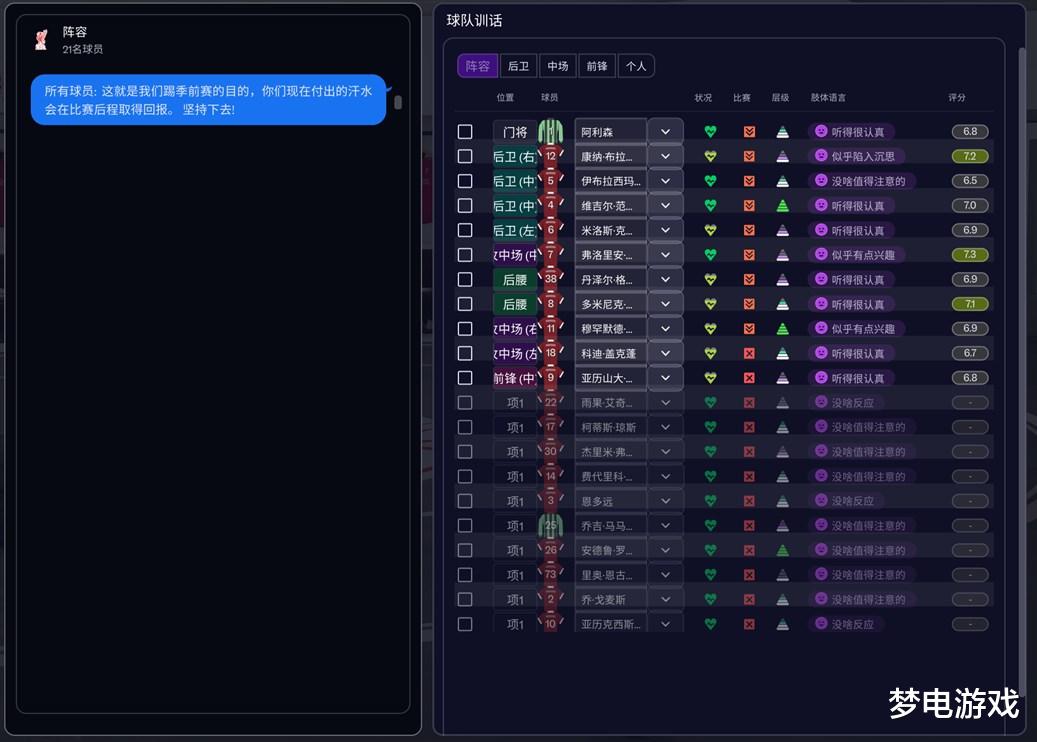Click the number 12 shirt icon
This screenshot has width=1037, height=742.
click(x=550, y=156)
